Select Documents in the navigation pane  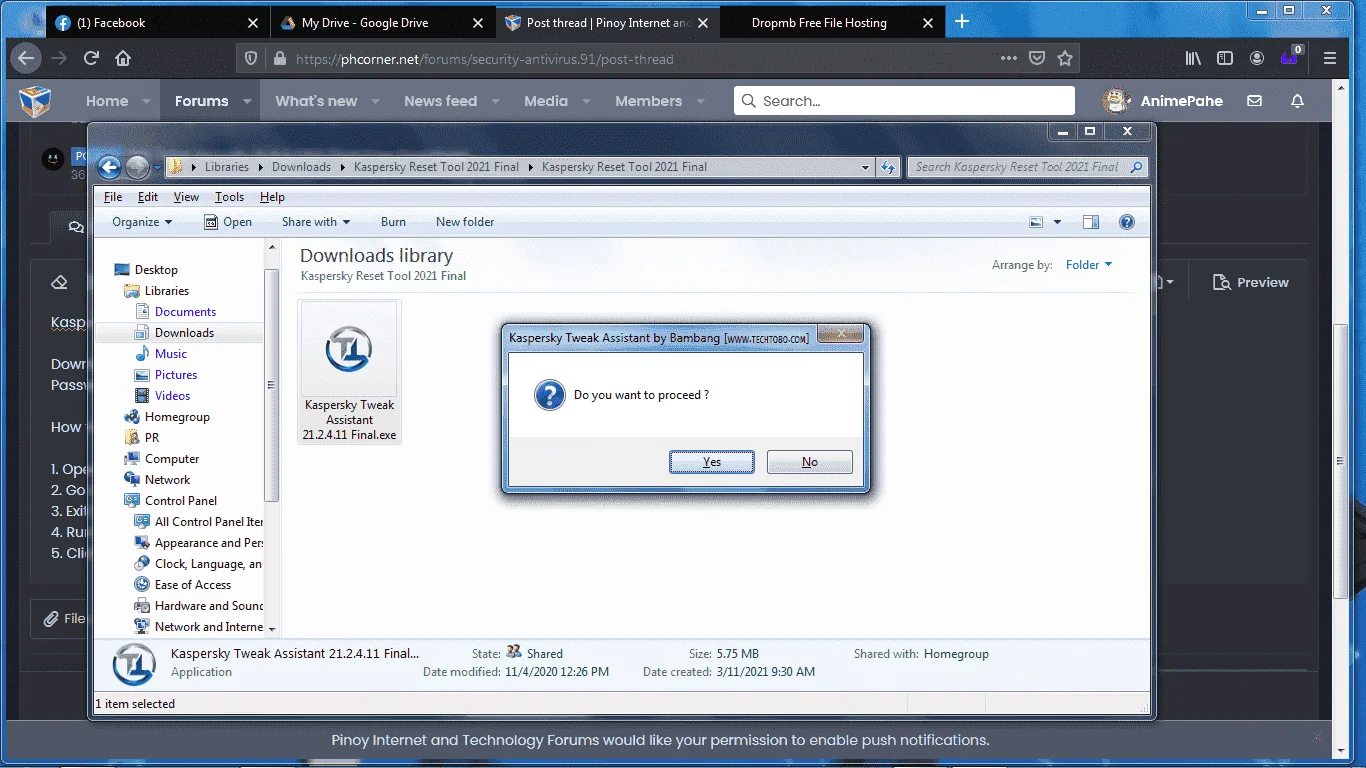[x=185, y=312]
